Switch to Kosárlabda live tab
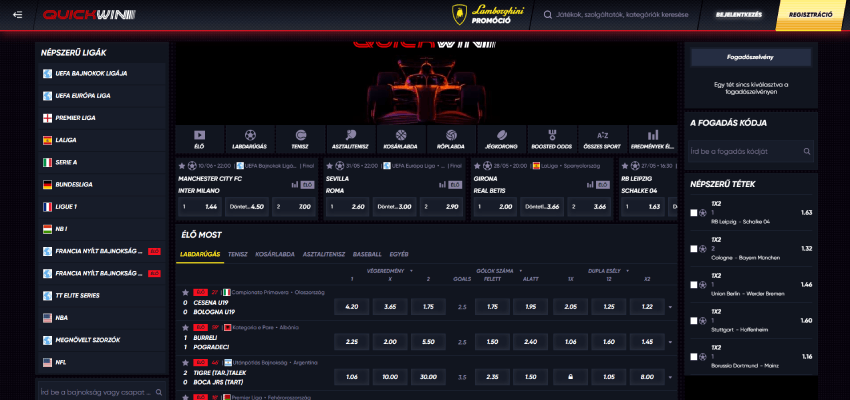 click(x=275, y=254)
